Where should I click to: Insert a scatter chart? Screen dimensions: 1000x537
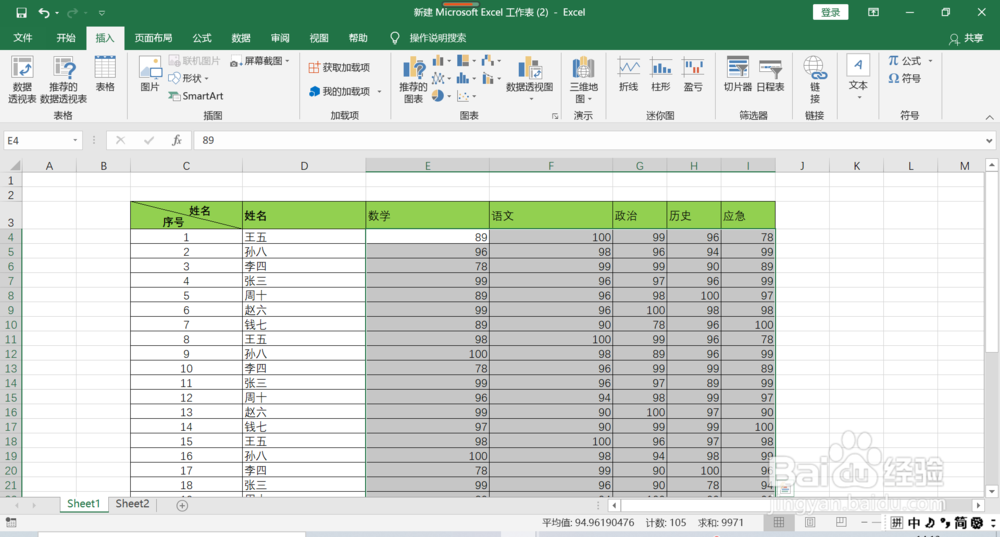[466, 96]
